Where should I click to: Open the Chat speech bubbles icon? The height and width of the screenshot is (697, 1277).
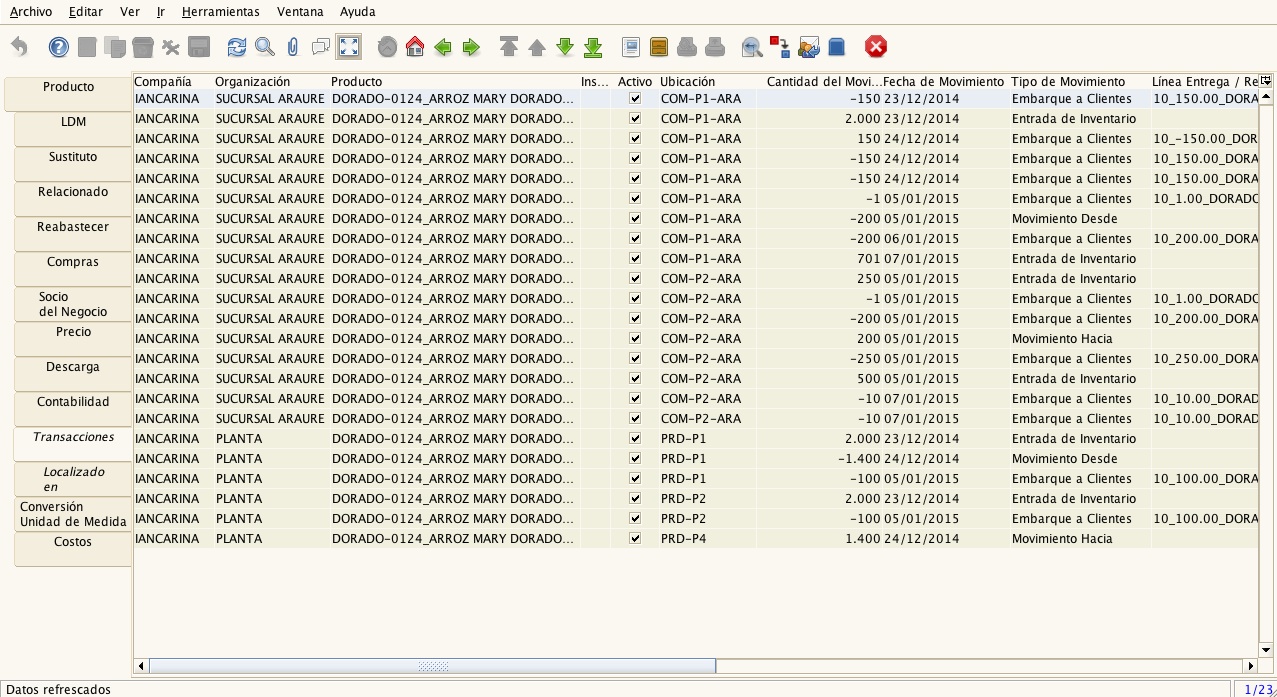321,47
